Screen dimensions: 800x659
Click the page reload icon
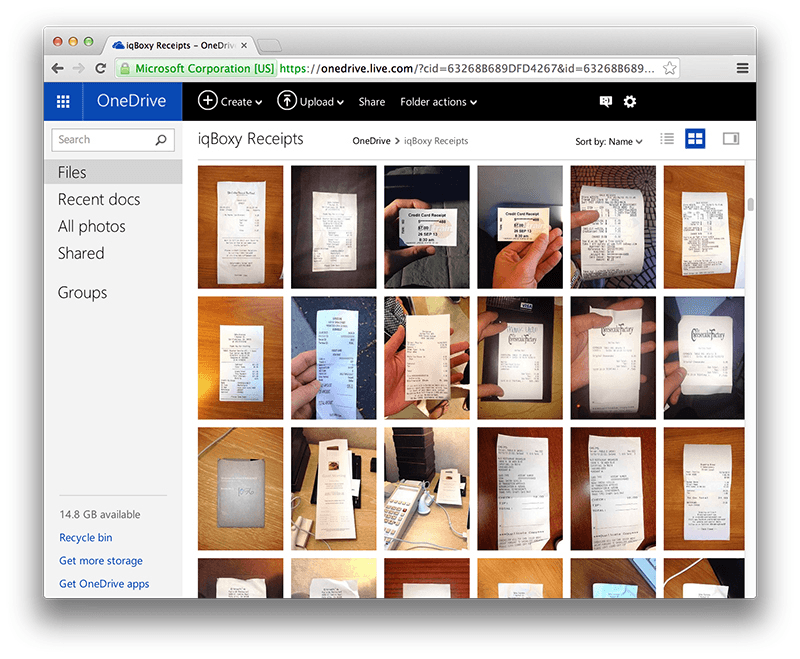101,68
